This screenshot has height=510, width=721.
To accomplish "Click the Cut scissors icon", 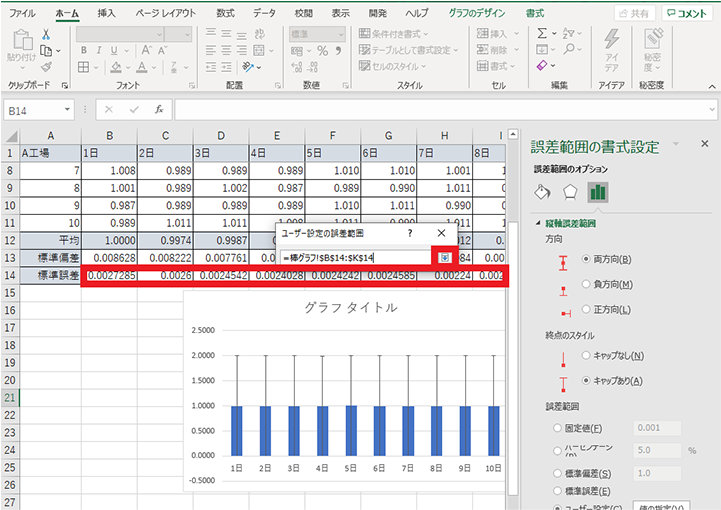I will pyautogui.click(x=46, y=34).
